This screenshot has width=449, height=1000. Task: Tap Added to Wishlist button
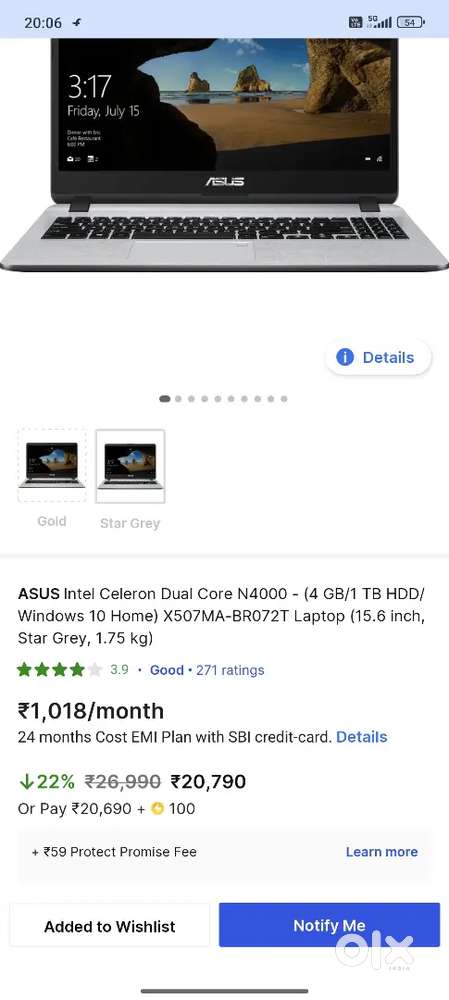tap(110, 926)
